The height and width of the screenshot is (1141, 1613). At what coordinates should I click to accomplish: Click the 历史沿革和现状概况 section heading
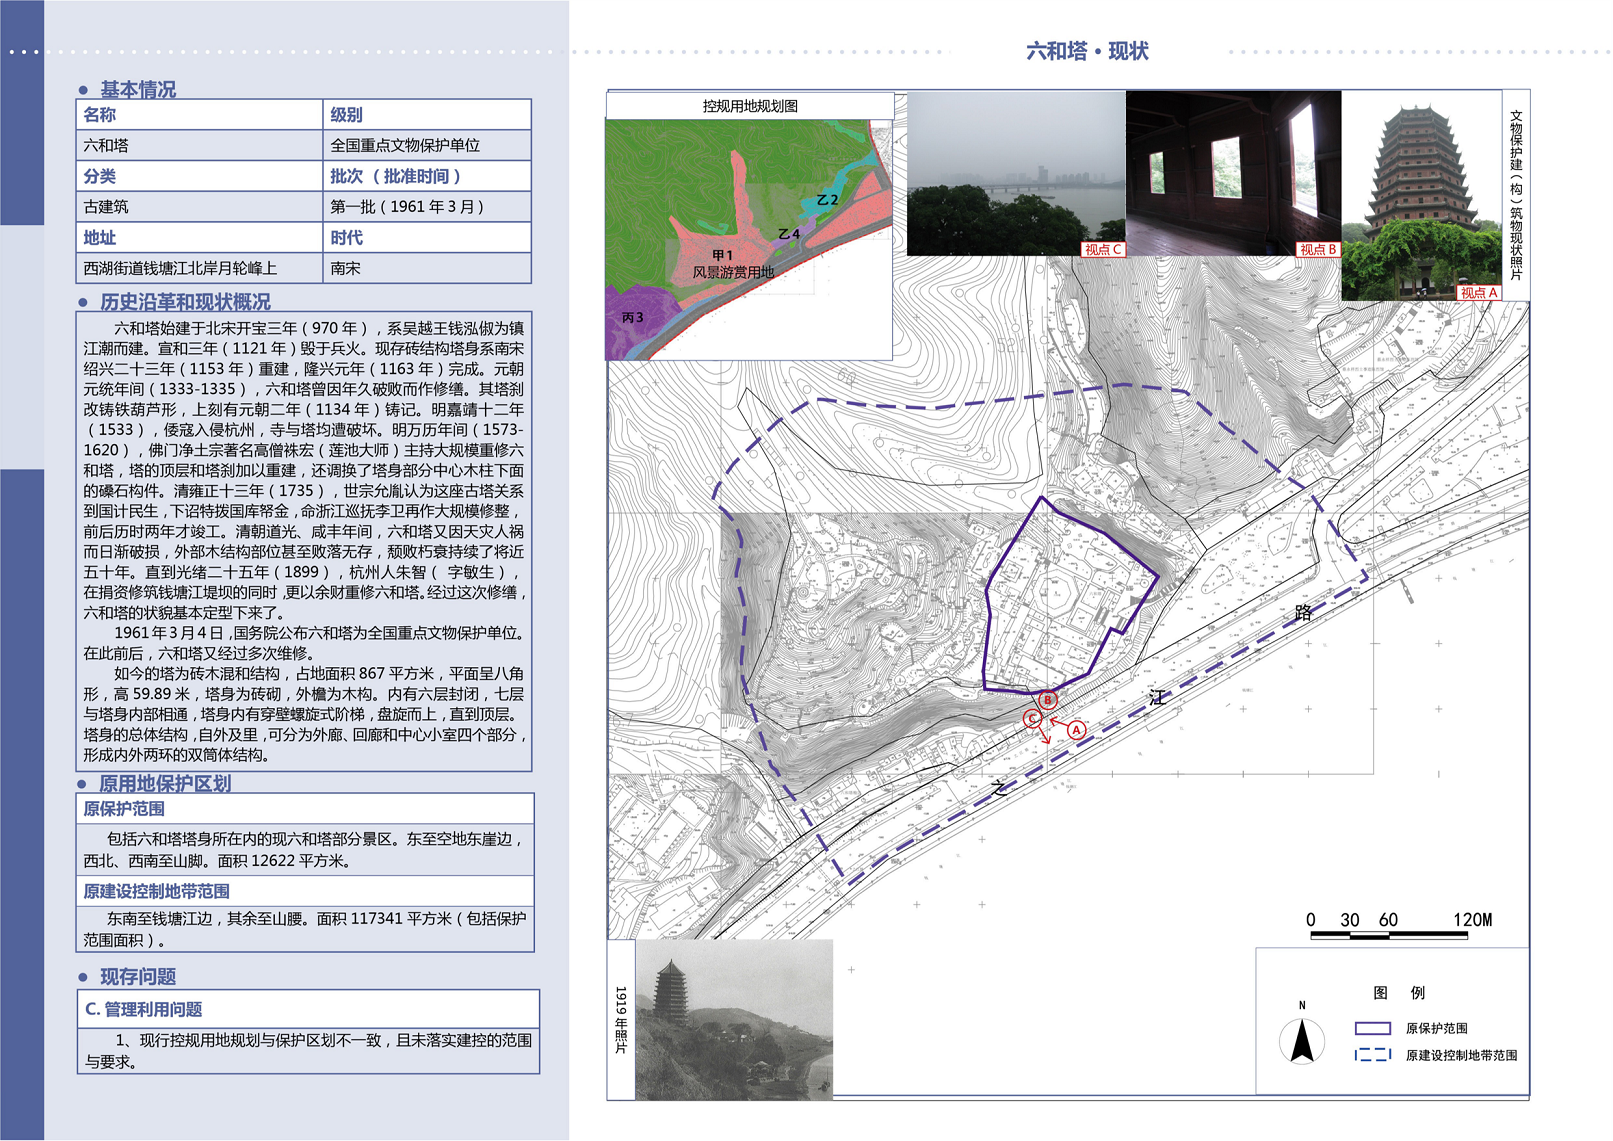pyautogui.click(x=185, y=302)
